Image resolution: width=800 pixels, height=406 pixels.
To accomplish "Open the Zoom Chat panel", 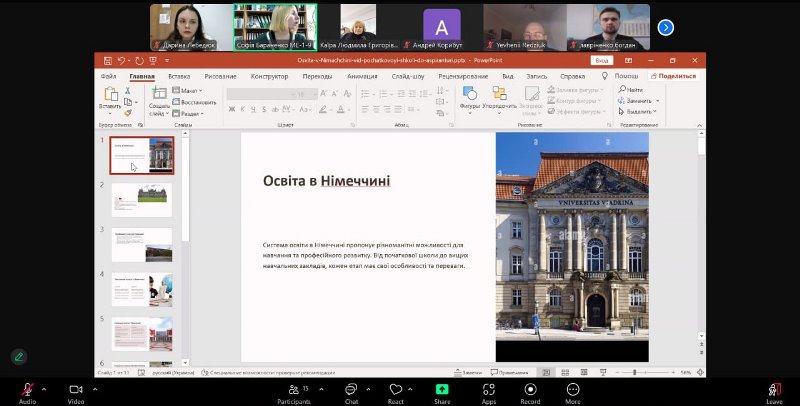I will 351,388.
